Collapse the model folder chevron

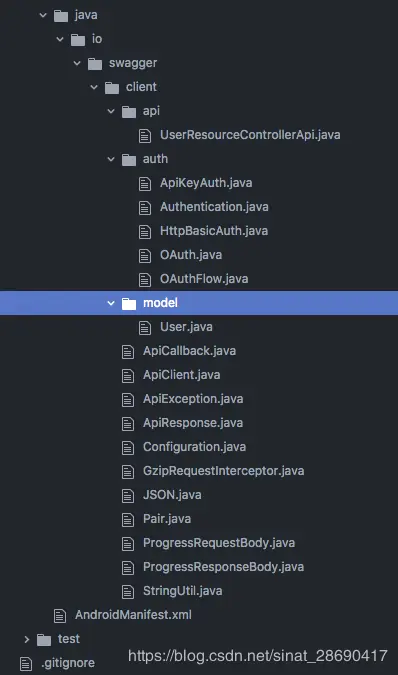point(111,303)
